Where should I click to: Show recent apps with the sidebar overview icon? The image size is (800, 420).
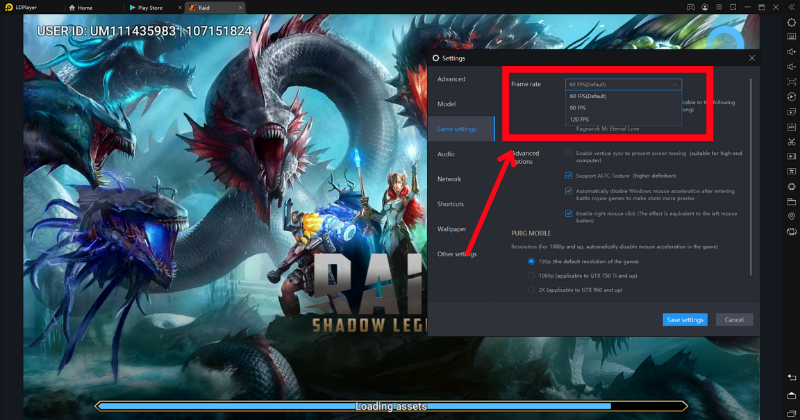tap(791, 413)
